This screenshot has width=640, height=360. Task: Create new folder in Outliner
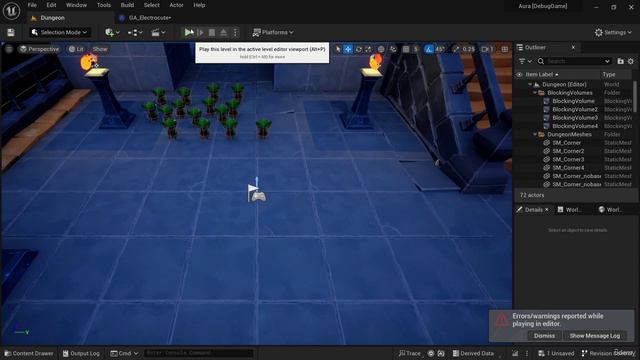tap(620, 61)
